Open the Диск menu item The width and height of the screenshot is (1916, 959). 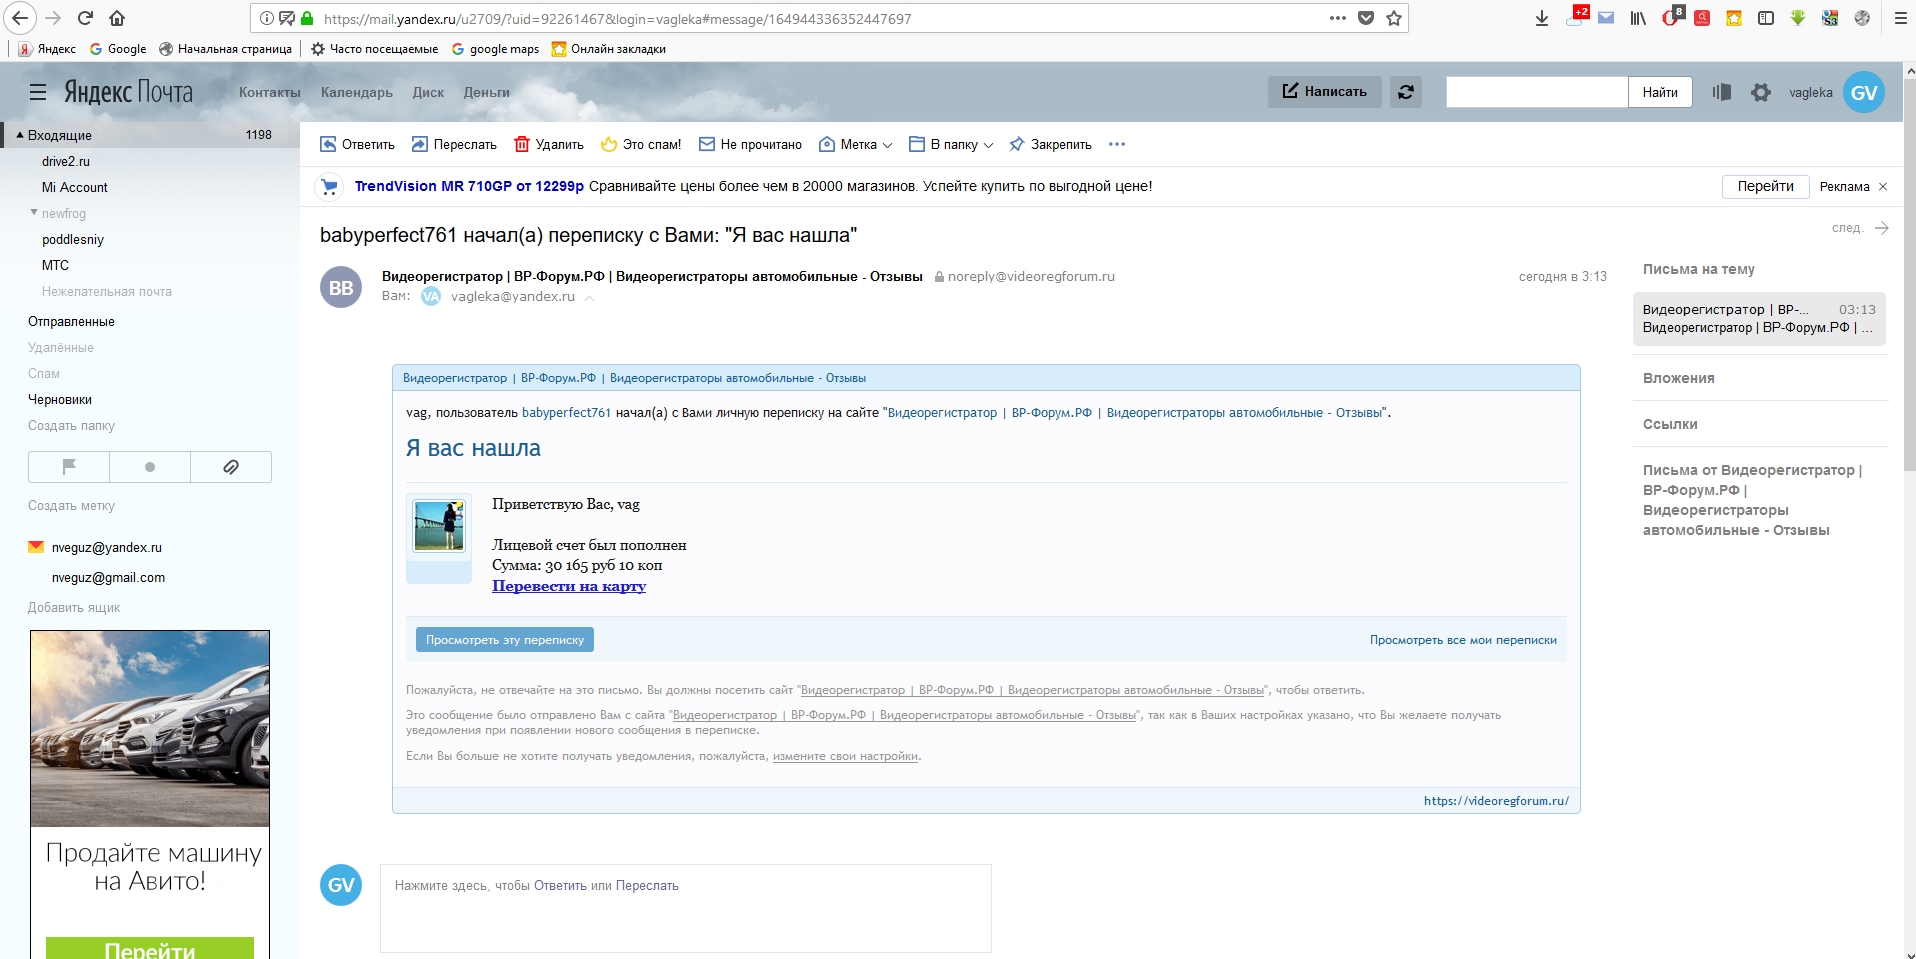pos(428,92)
